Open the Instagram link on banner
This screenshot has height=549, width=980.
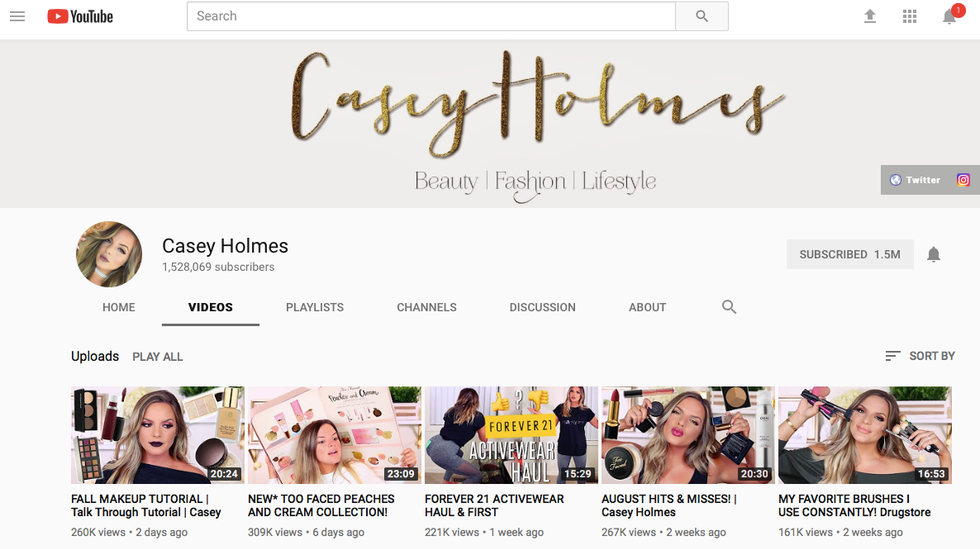(963, 180)
